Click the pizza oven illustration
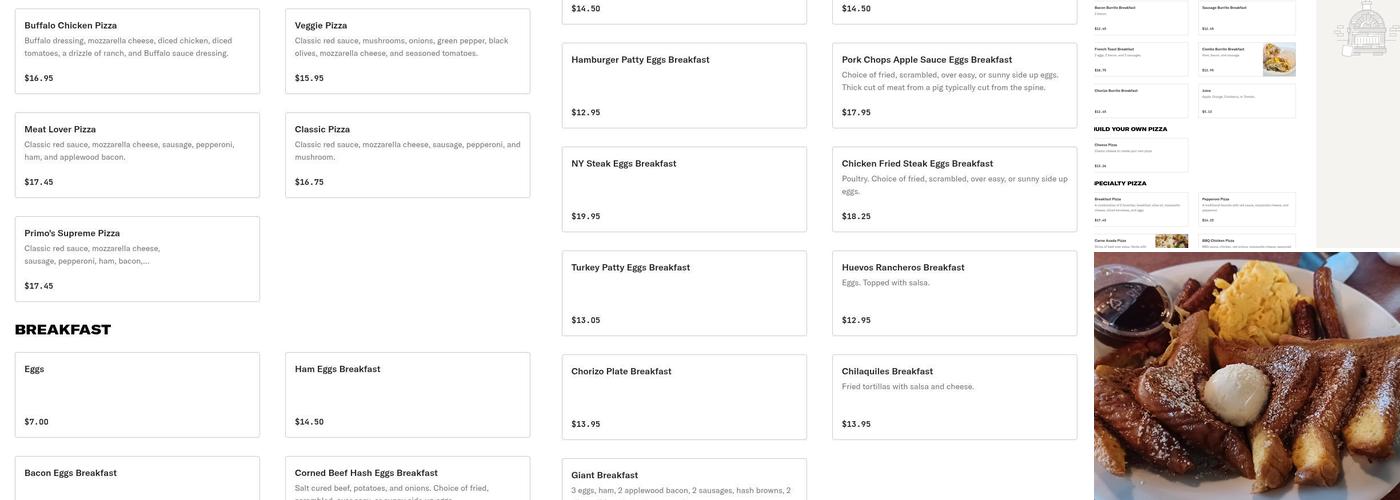 1365,28
